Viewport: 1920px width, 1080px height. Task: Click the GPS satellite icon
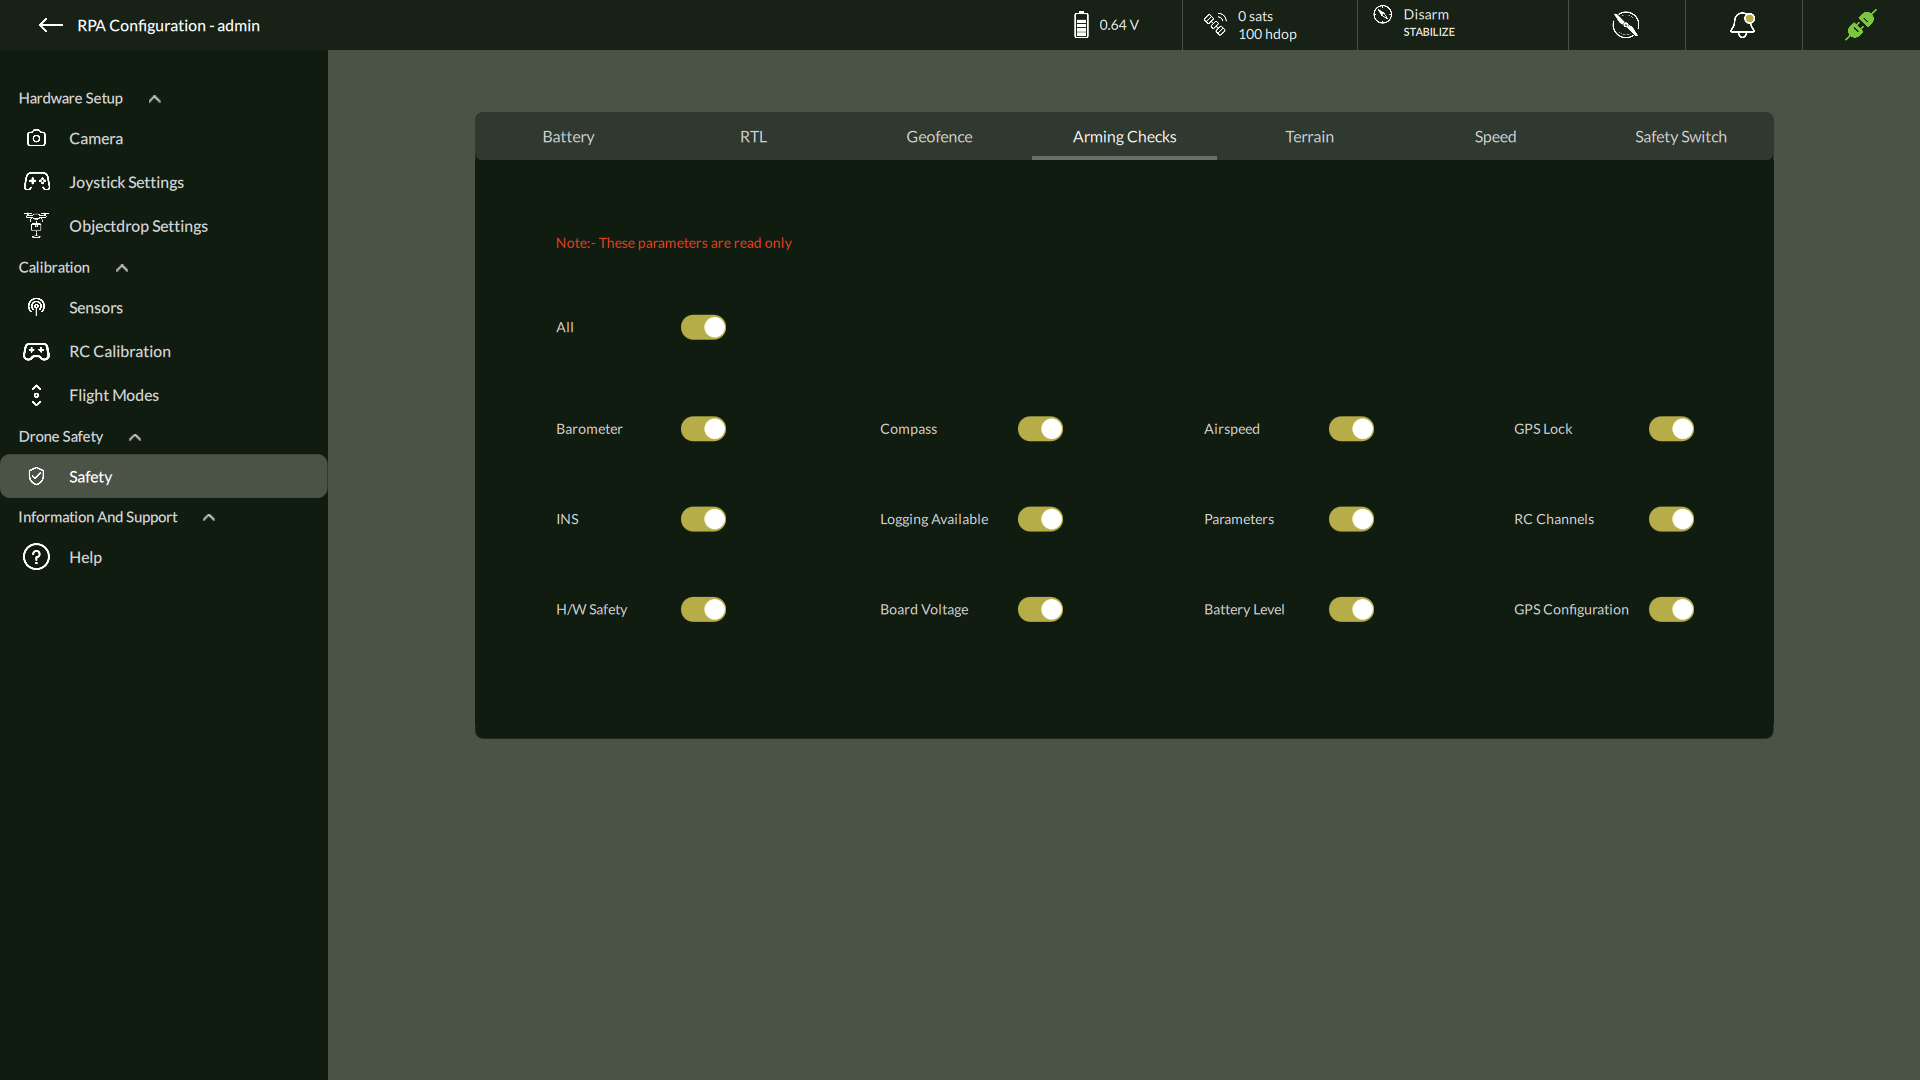pyautogui.click(x=1215, y=24)
